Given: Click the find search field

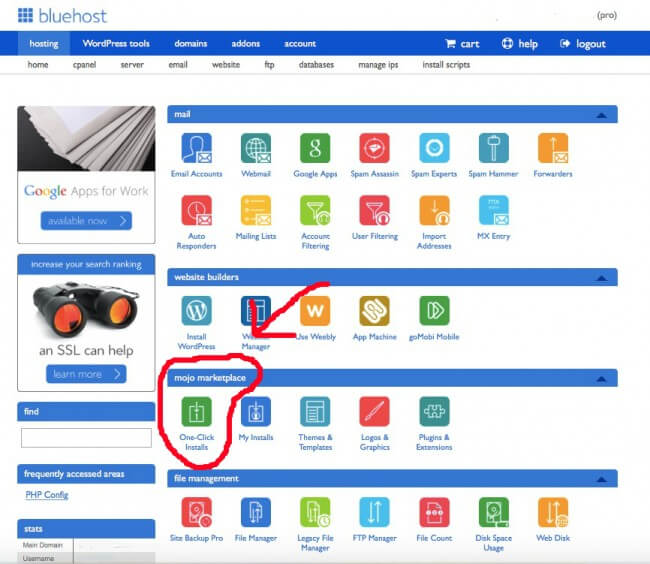Looking at the screenshot, I should (86, 437).
